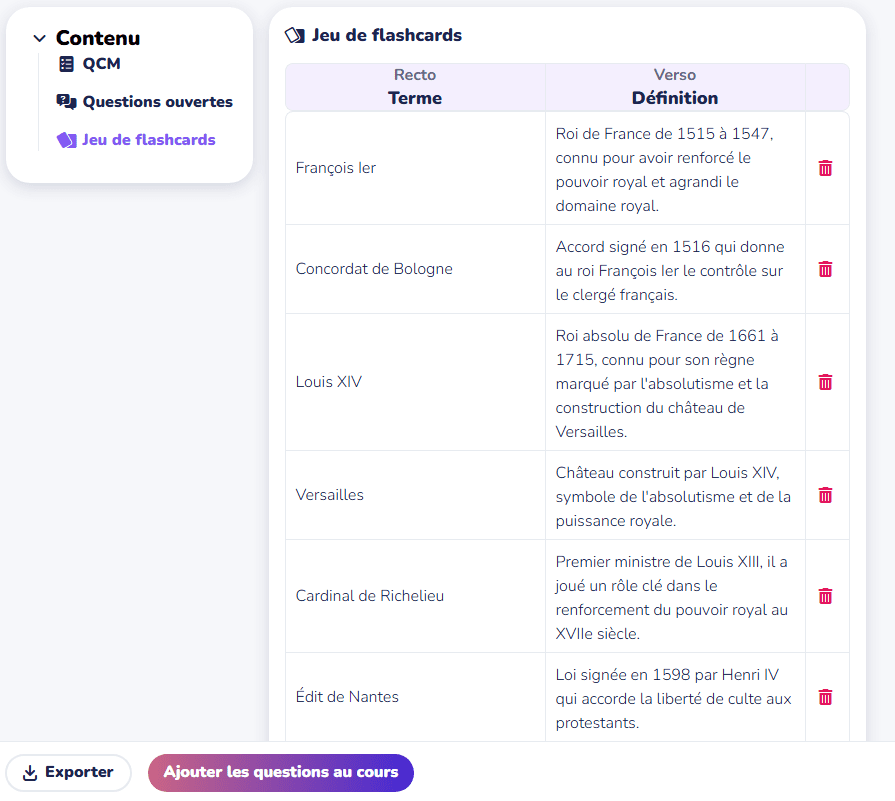Remove the Cardinal de Richelieu flashcard
This screenshot has height=801, width=895.
click(825, 596)
